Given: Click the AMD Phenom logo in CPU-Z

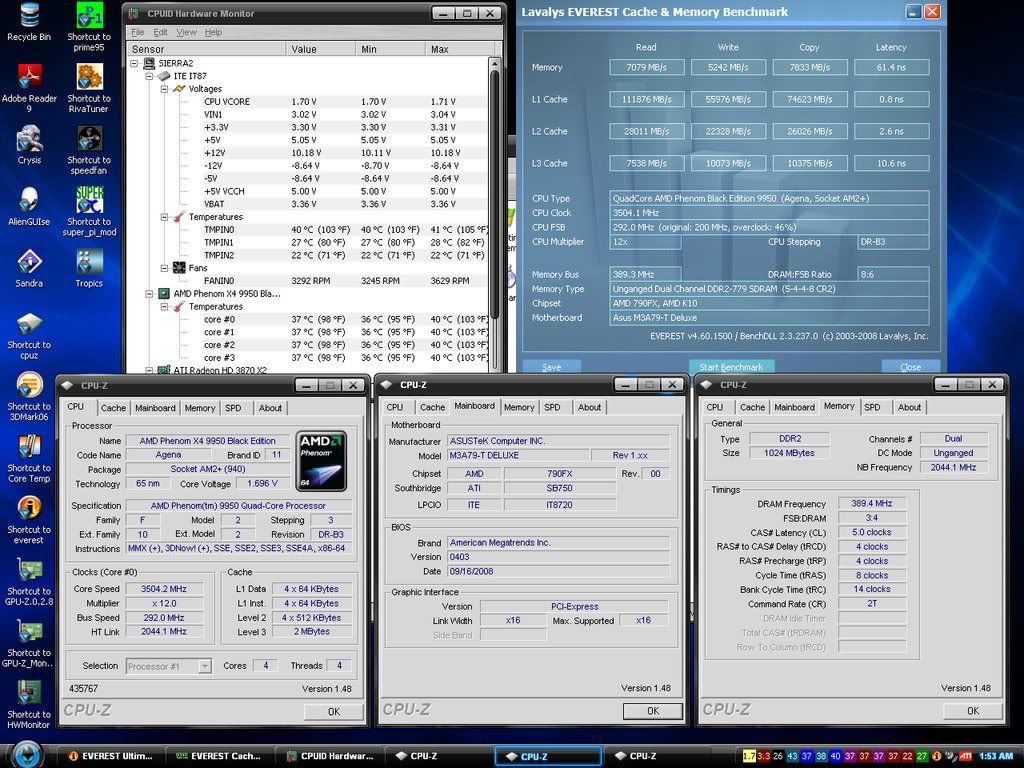Looking at the screenshot, I should (x=321, y=460).
